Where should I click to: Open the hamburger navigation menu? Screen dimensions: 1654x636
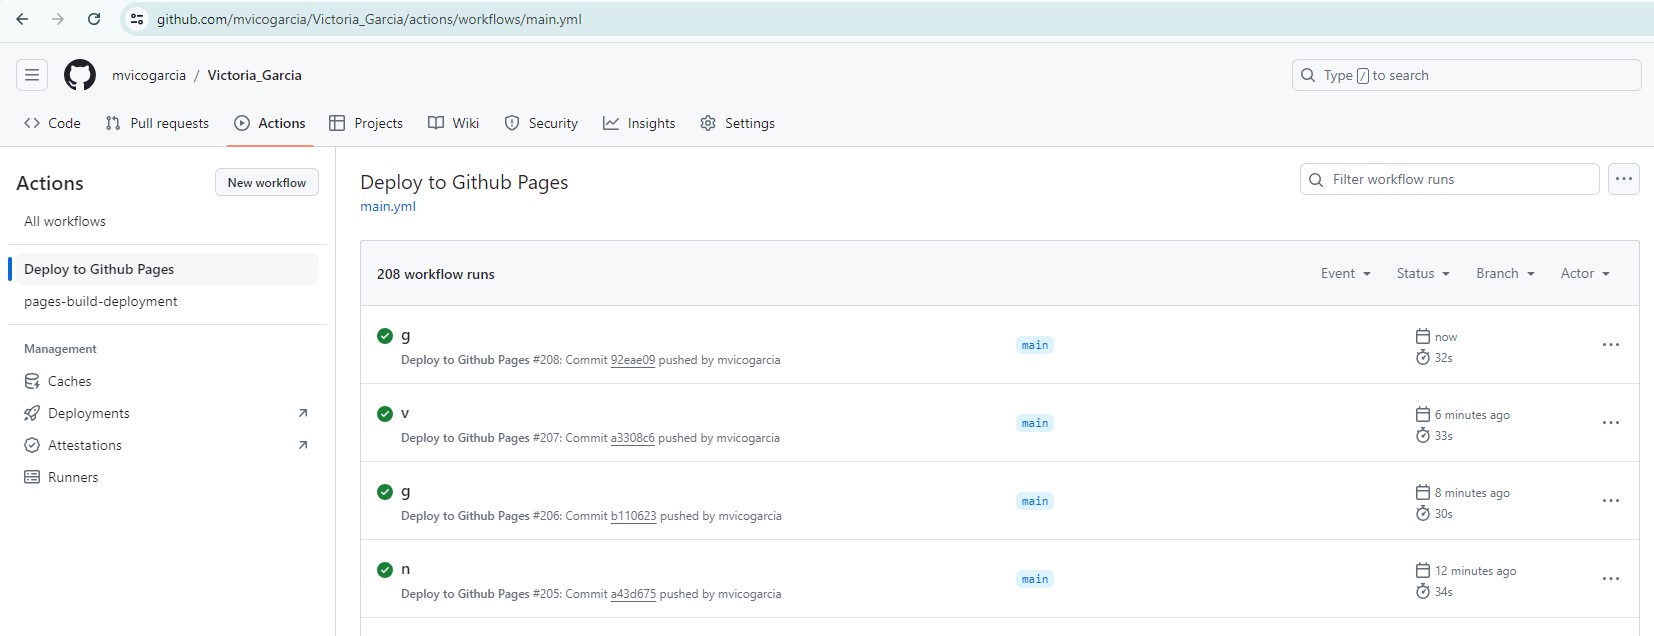coord(32,75)
